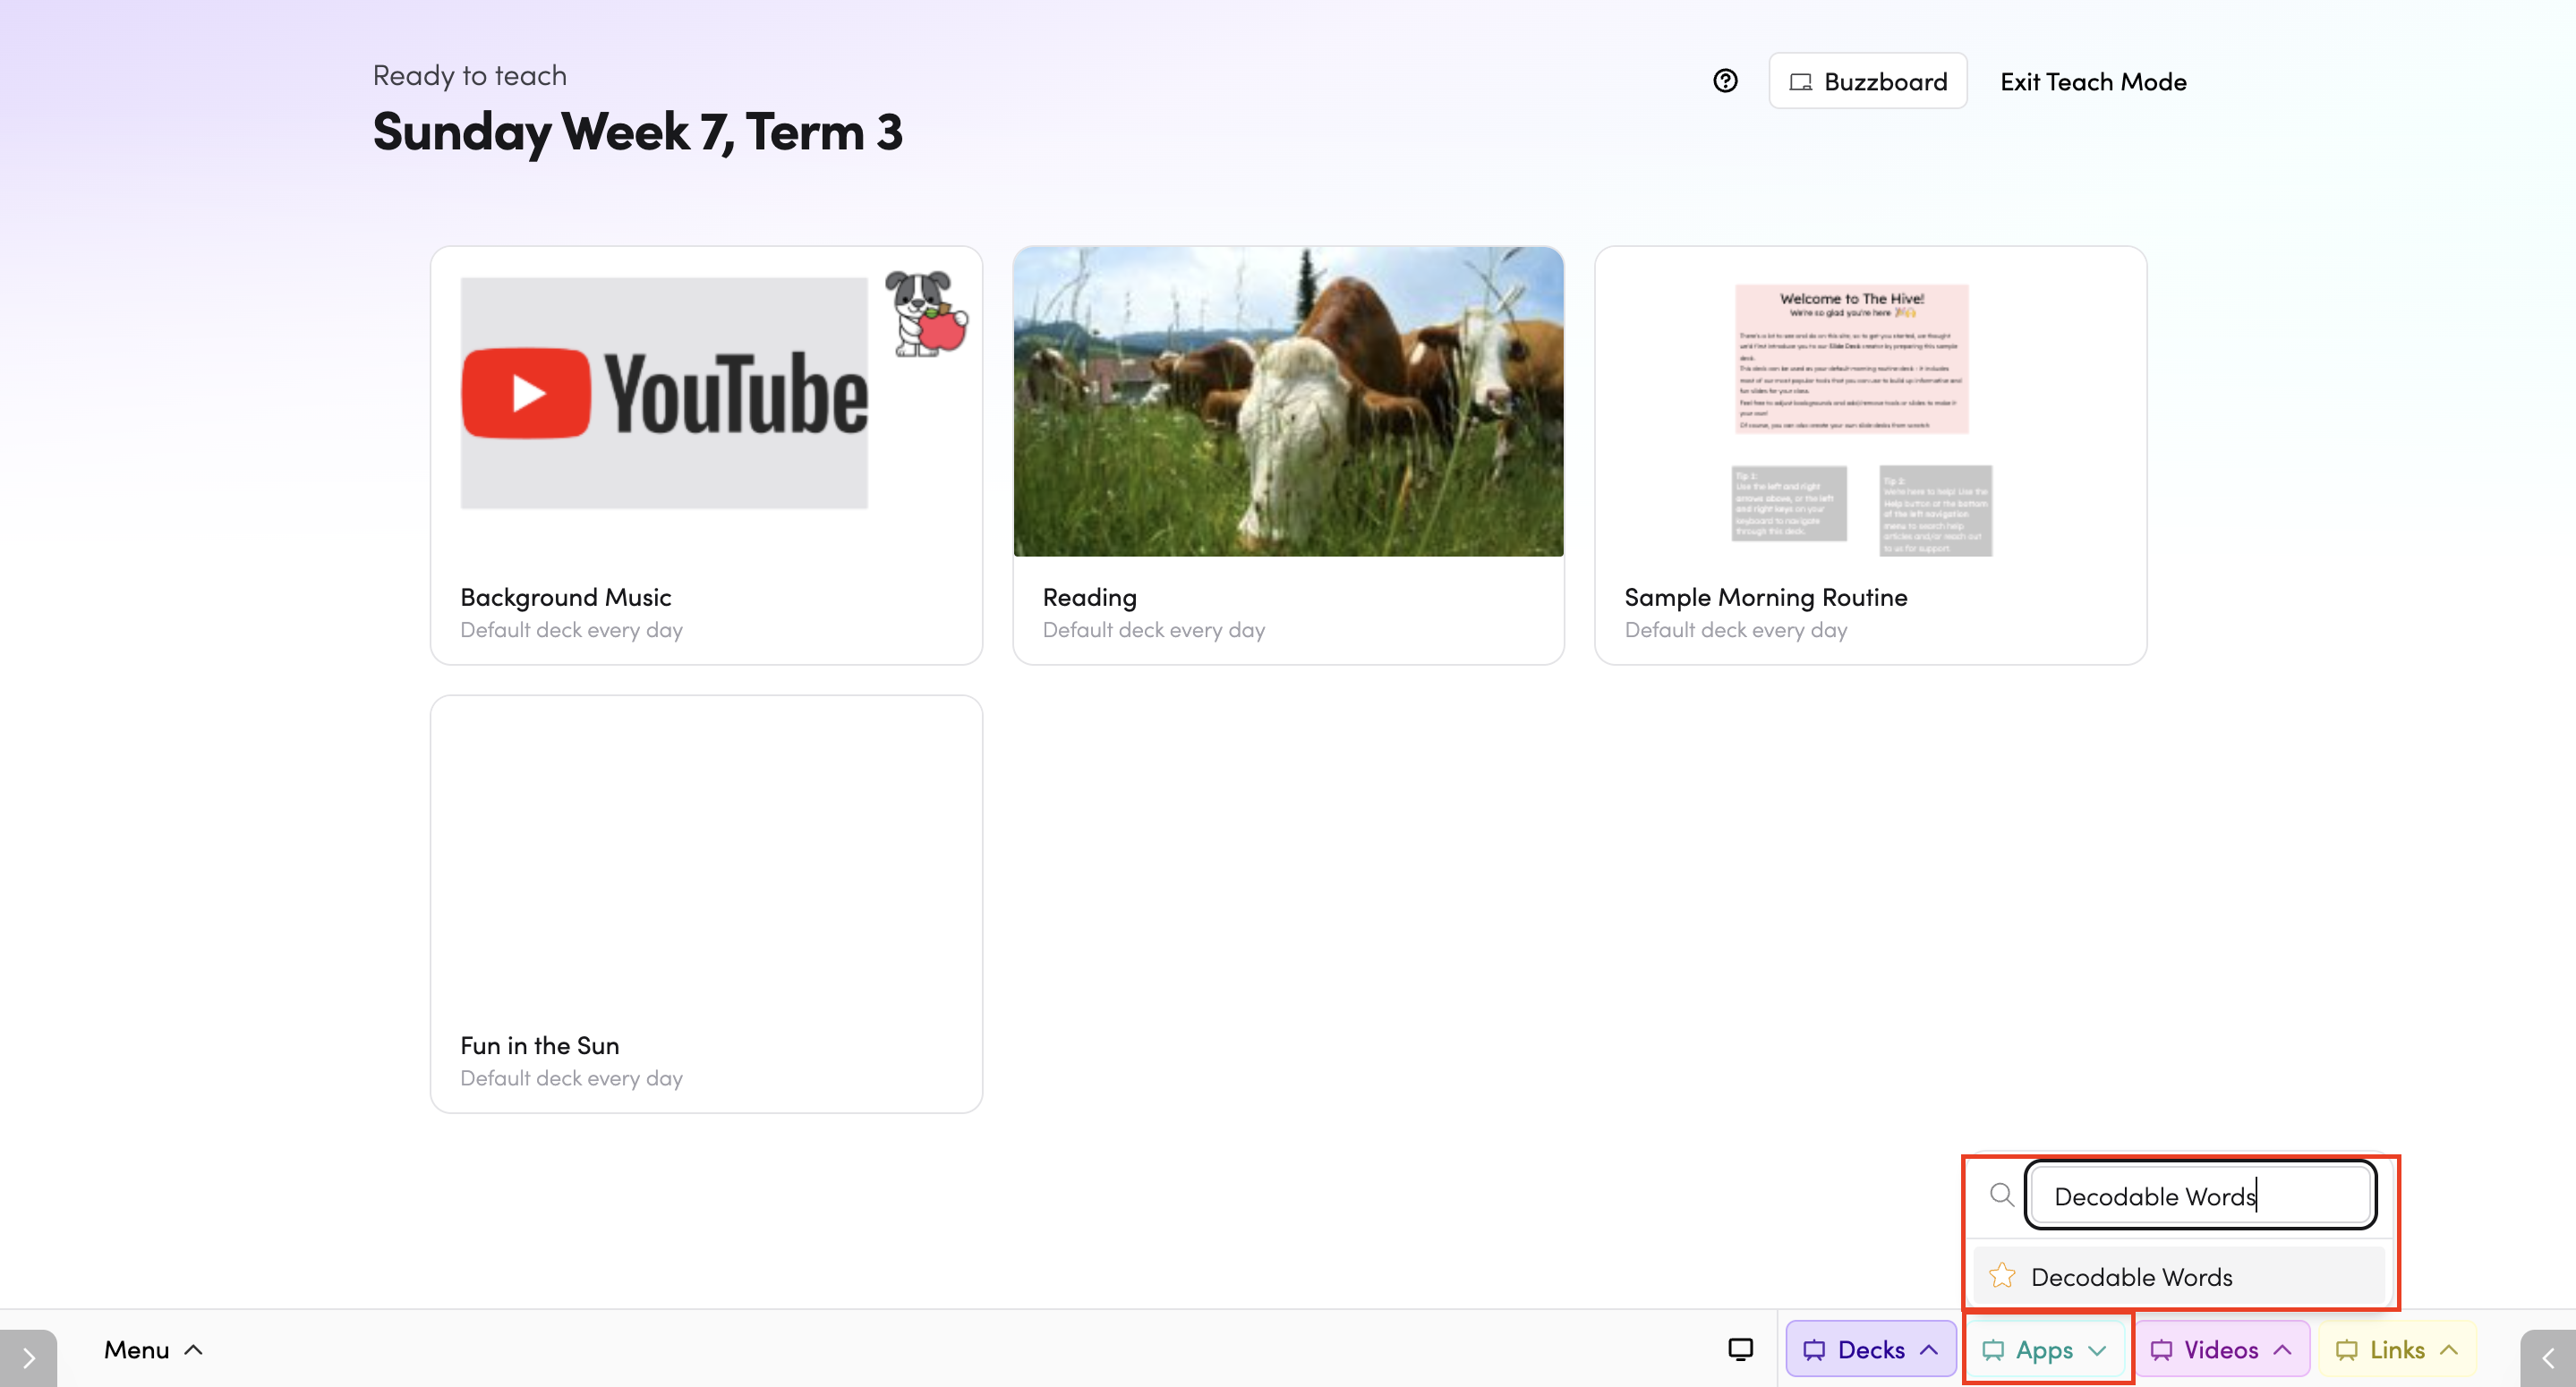Open the help question mark icon
Viewport: 2576px width, 1387px height.
click(1725, 81)
